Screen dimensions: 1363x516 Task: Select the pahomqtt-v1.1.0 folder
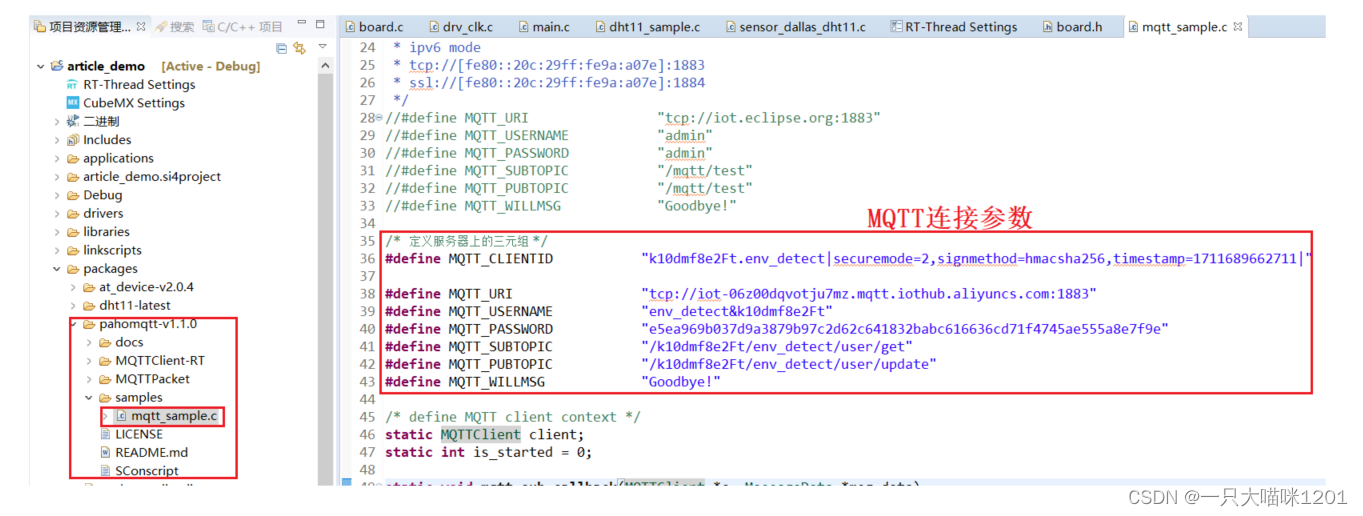[x=147, y=324]
